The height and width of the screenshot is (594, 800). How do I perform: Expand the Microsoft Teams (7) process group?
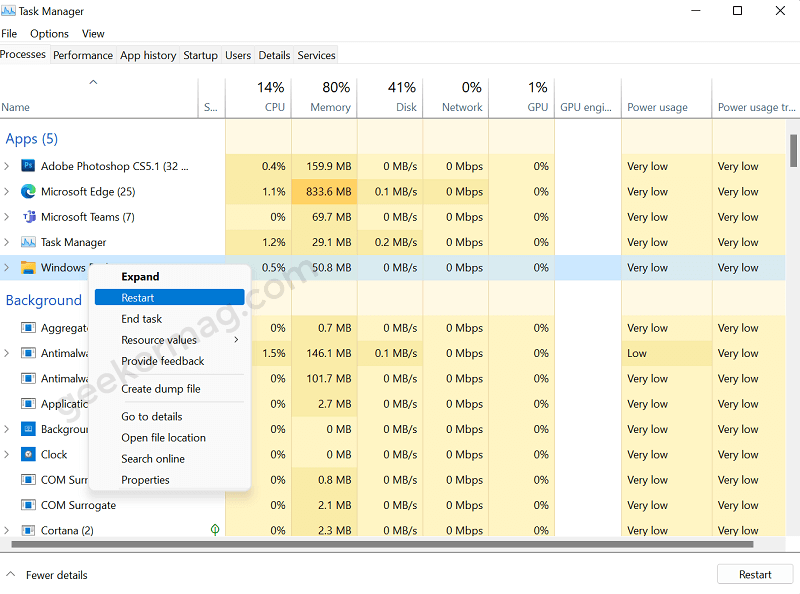point(7,217)
